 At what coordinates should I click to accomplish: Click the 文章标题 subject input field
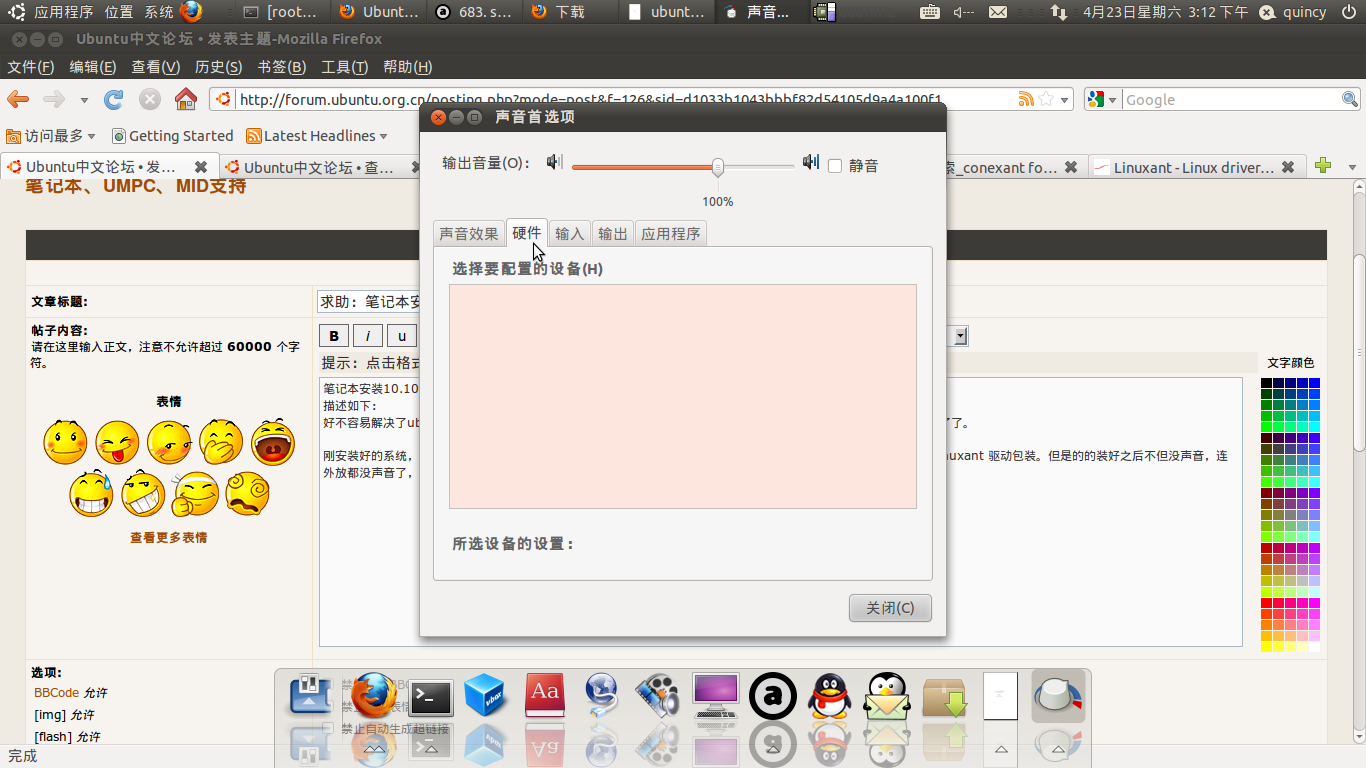click(x=368, y=301)
